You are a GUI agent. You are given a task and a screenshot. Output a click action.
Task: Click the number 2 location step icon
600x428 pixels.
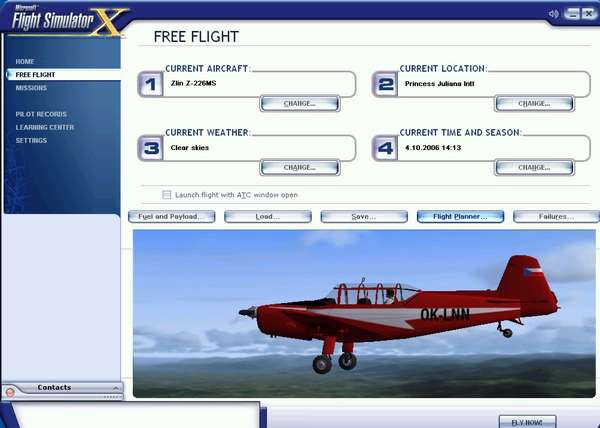(385, 84)
